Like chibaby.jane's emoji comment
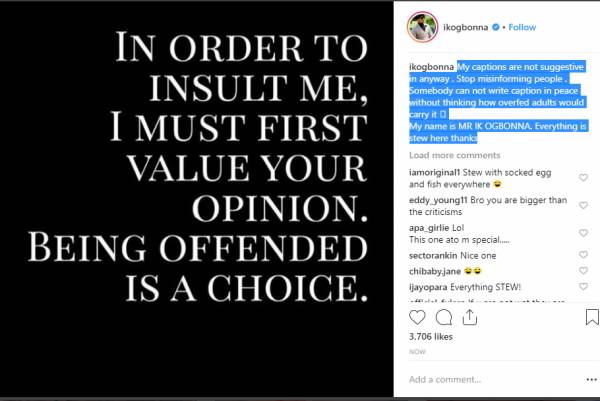600x401 pixels. coord(583,271)
